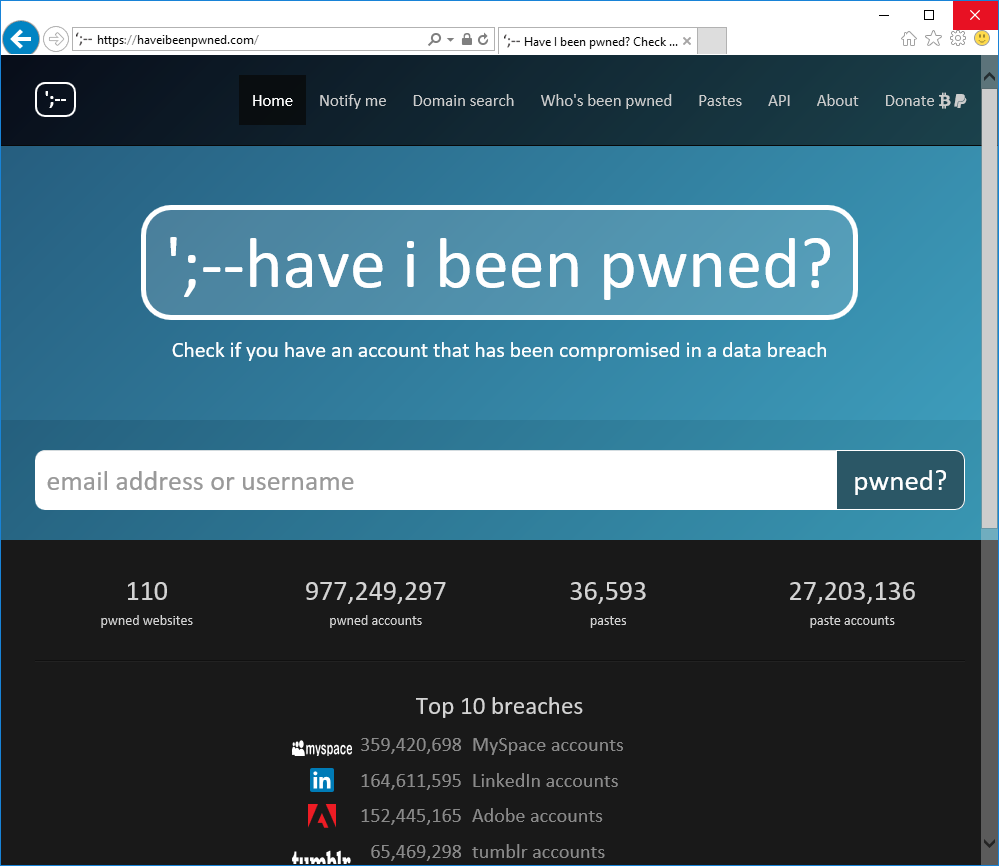999x866 pixels.
Task: Maximize the browser window
Action: 929,15
